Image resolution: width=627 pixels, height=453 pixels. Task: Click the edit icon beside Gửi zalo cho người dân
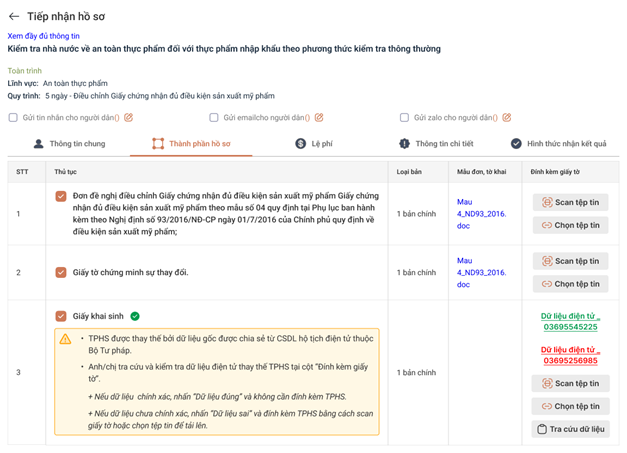click(x=507, y=118)
